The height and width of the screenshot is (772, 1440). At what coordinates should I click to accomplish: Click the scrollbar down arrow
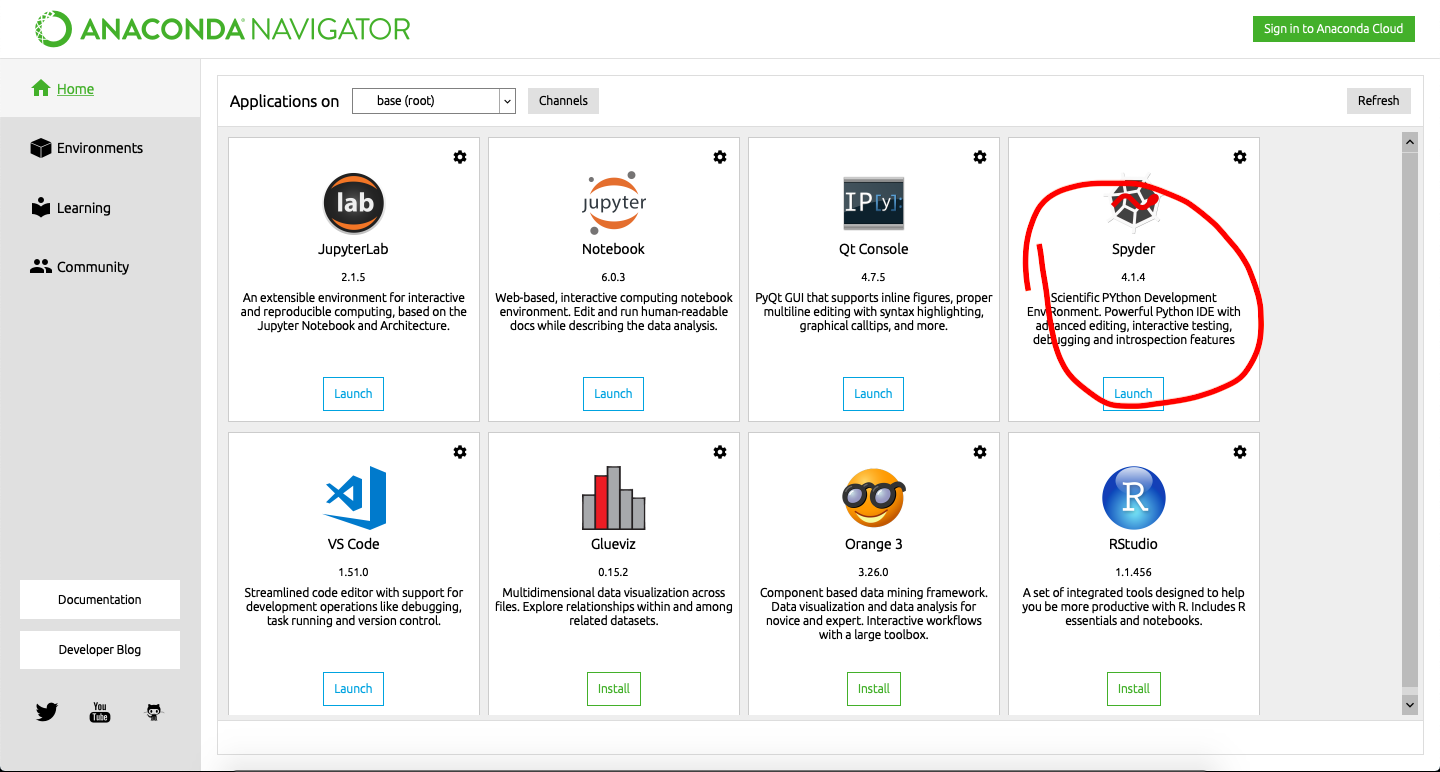point(1410,705)
